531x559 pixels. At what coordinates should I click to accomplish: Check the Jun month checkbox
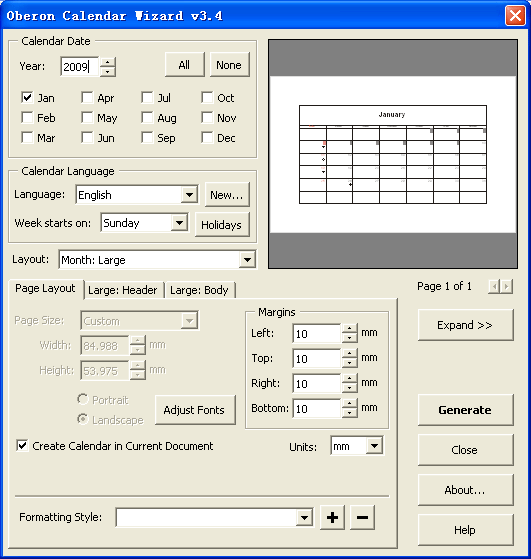pyautogui.click(x=87, y=137)
